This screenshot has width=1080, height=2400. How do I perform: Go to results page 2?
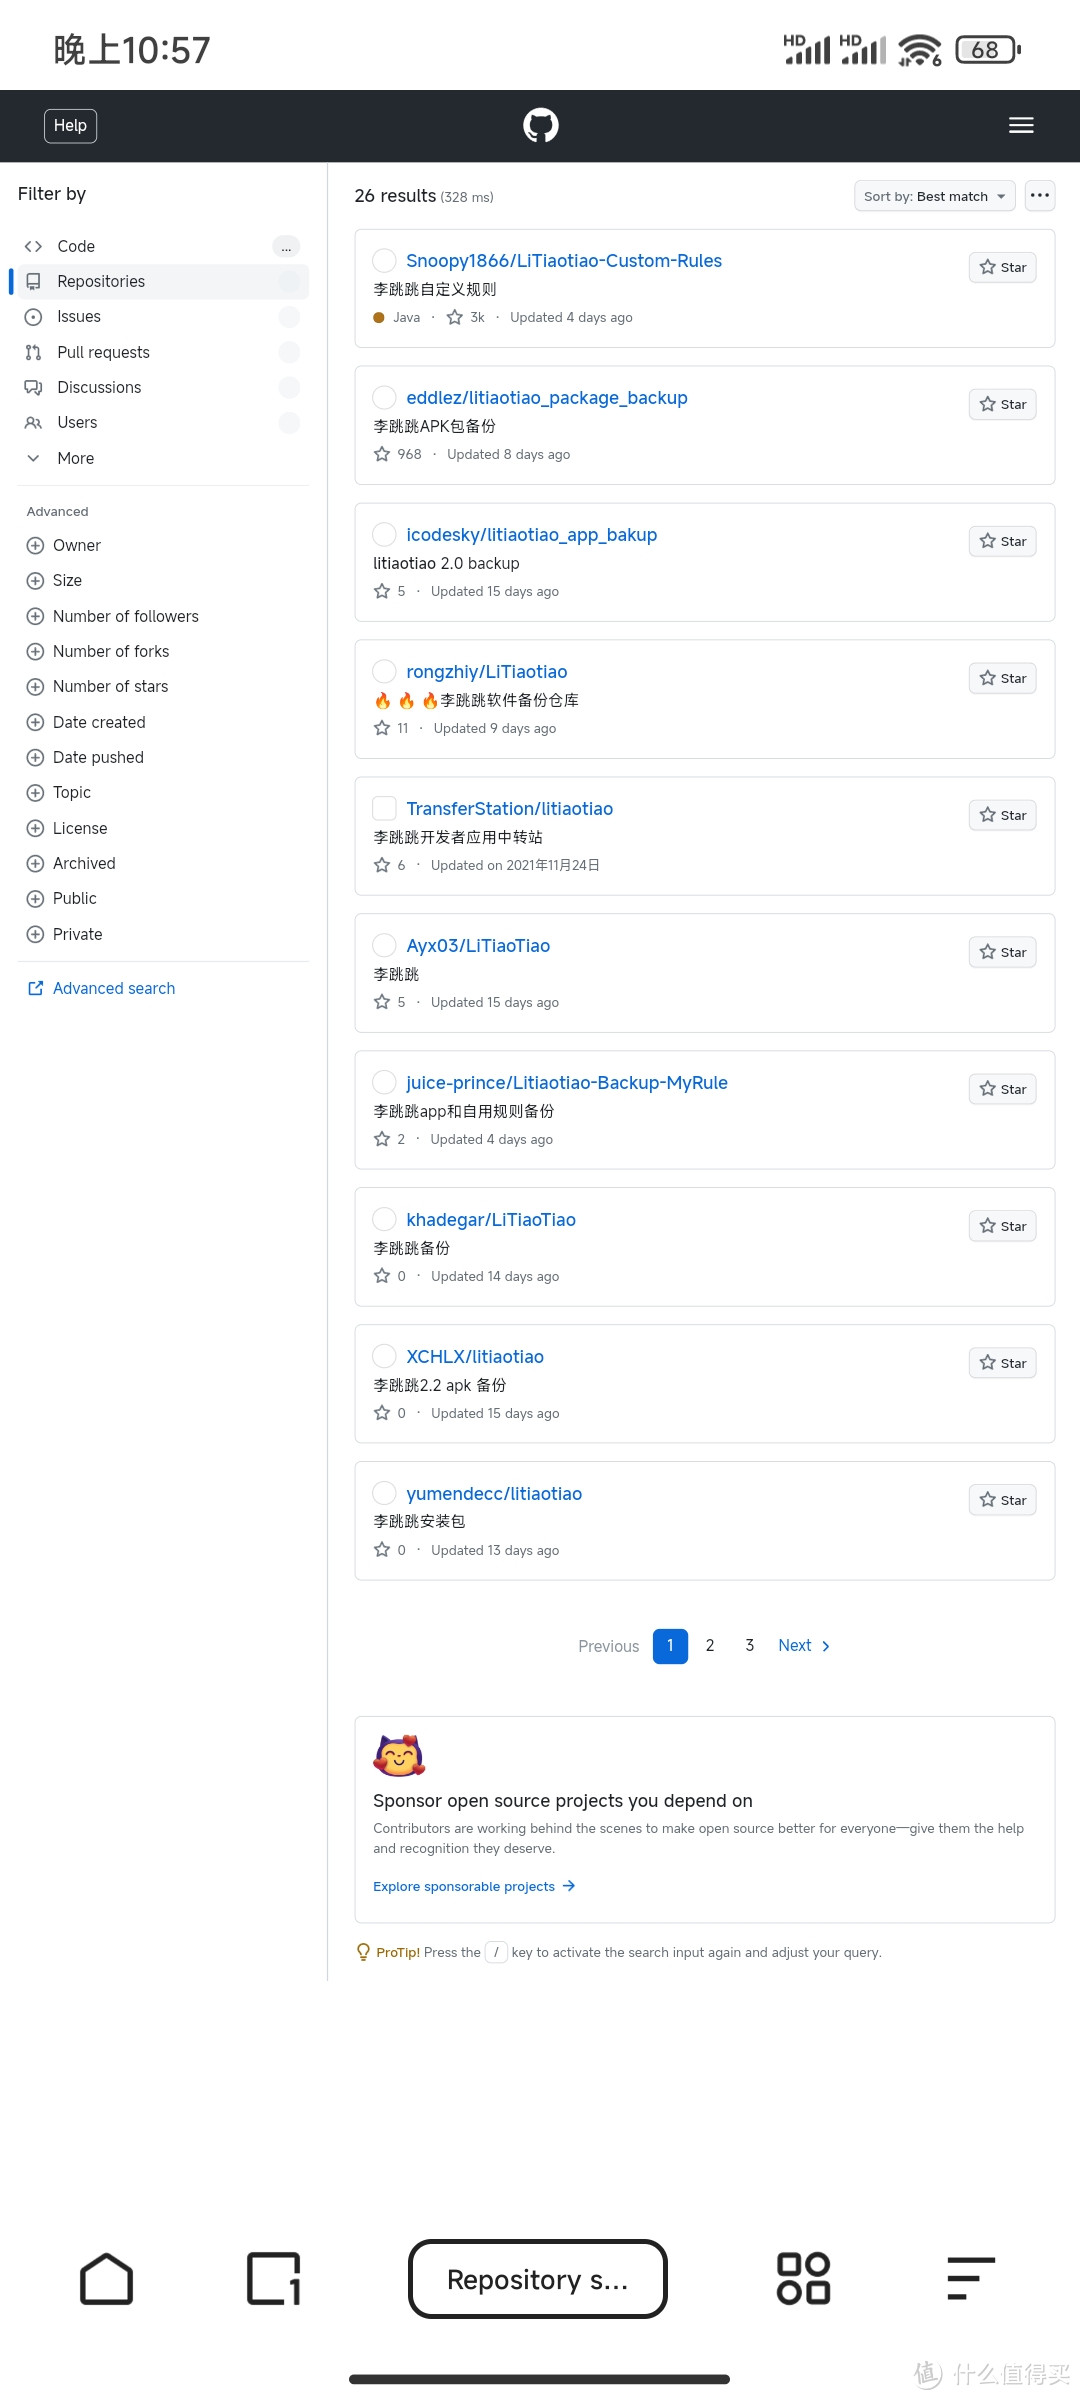[710, 1646]
